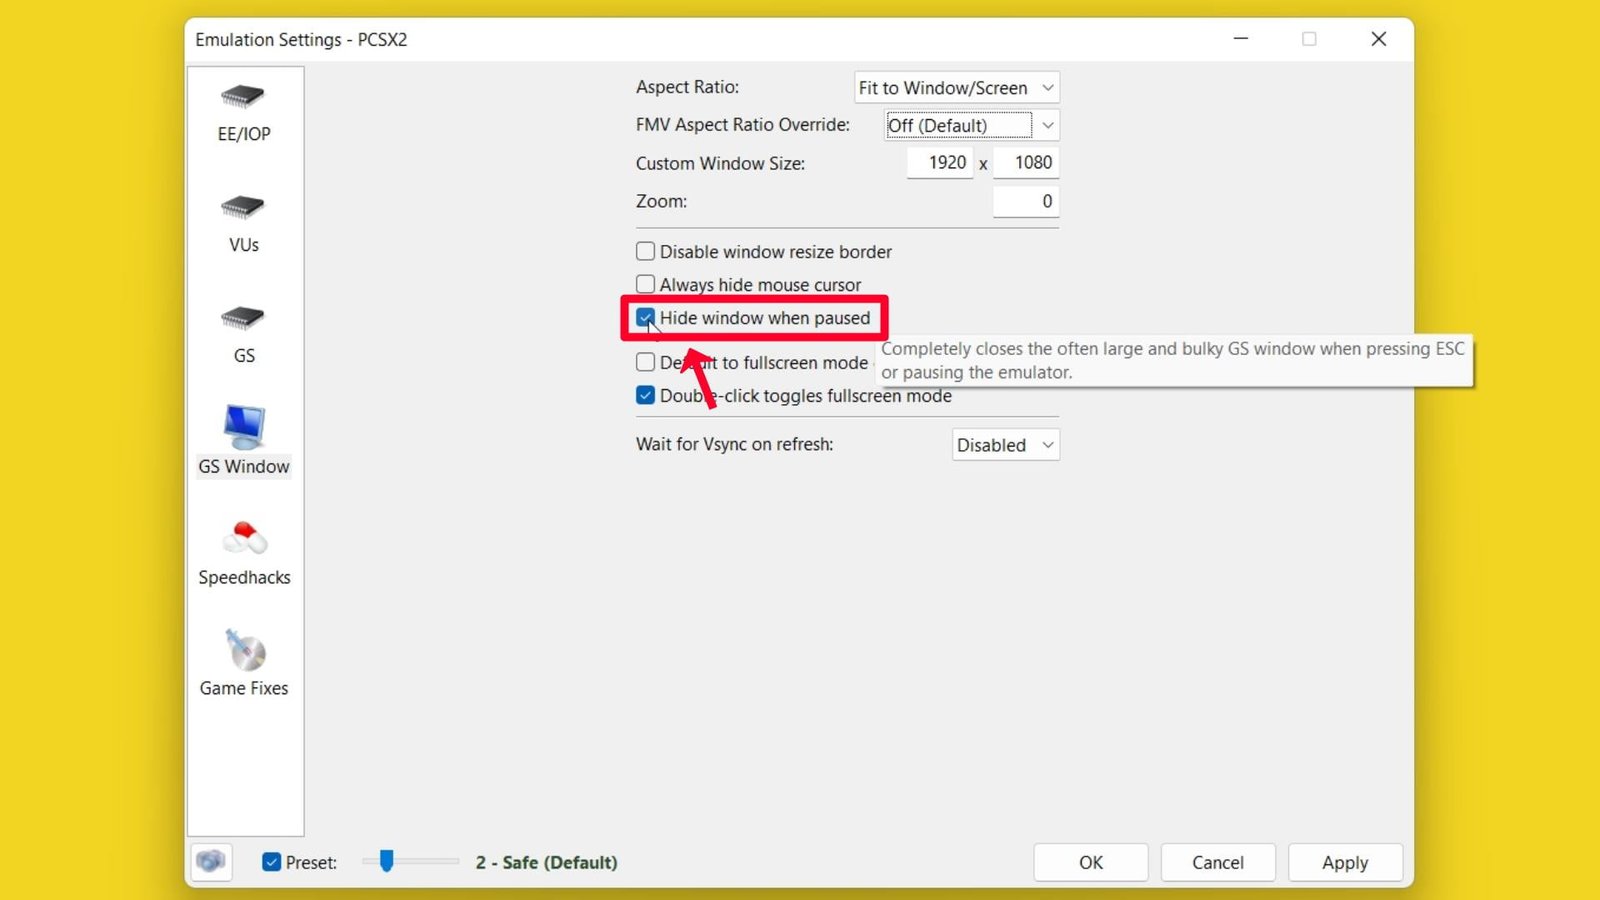Screen dimensions: 1600x900
Task: Uncheck Hide window when paused
Action: pos(646,318)
